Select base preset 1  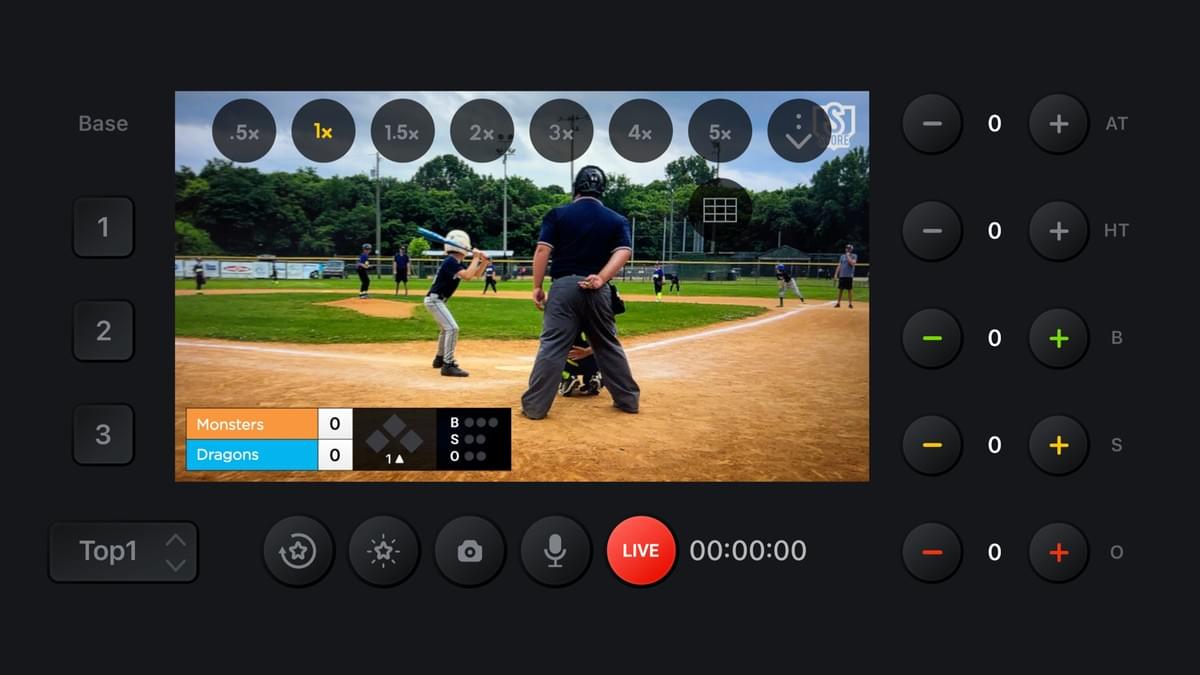pyautogui.click(x=103, y=227)
